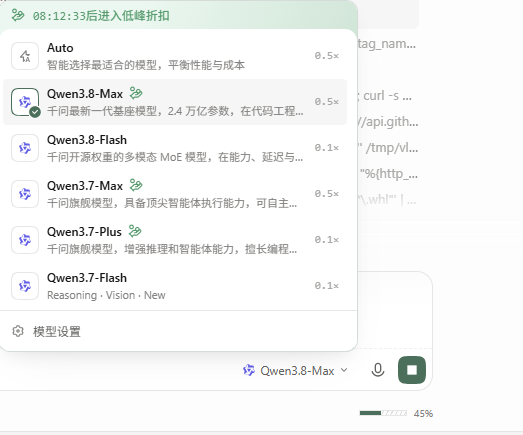Choose the Qwen3.7-Max model

coord(175,194)
